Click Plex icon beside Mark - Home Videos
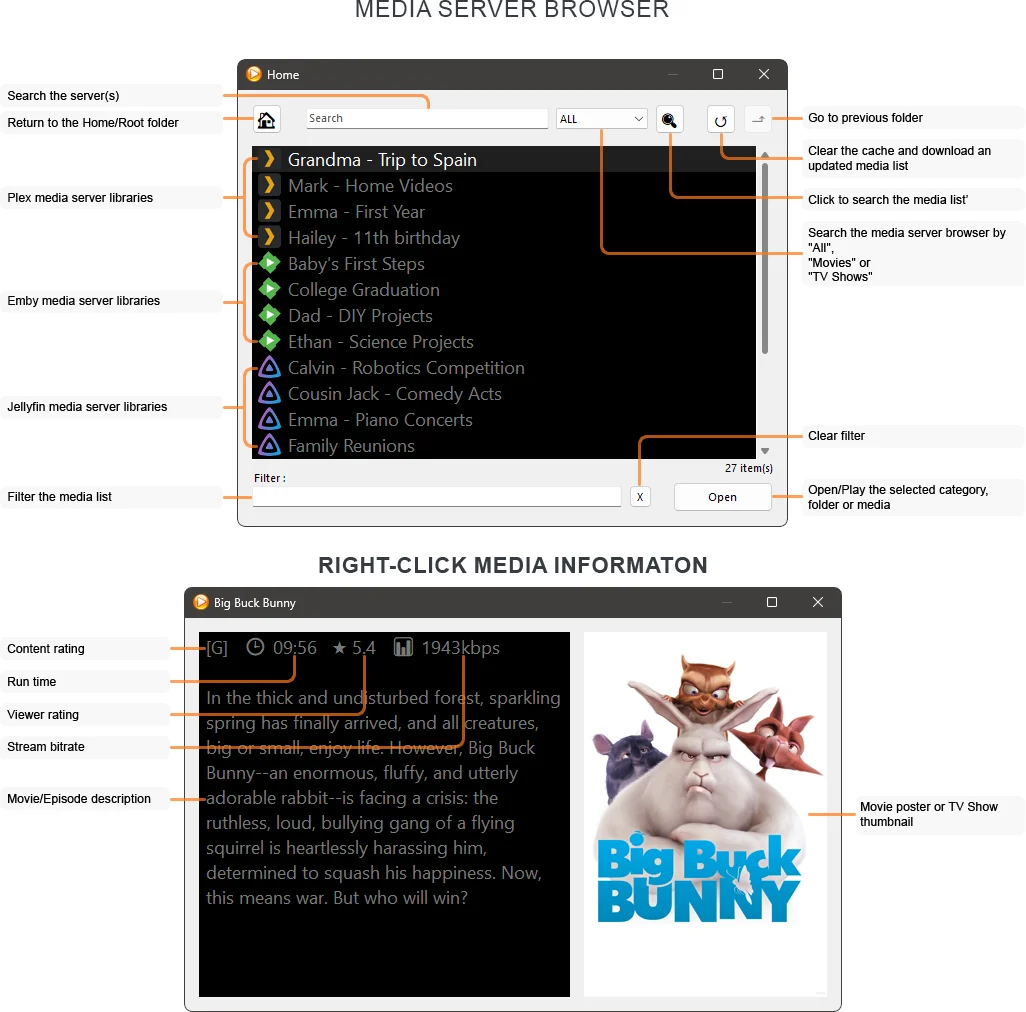 (269, 185)
